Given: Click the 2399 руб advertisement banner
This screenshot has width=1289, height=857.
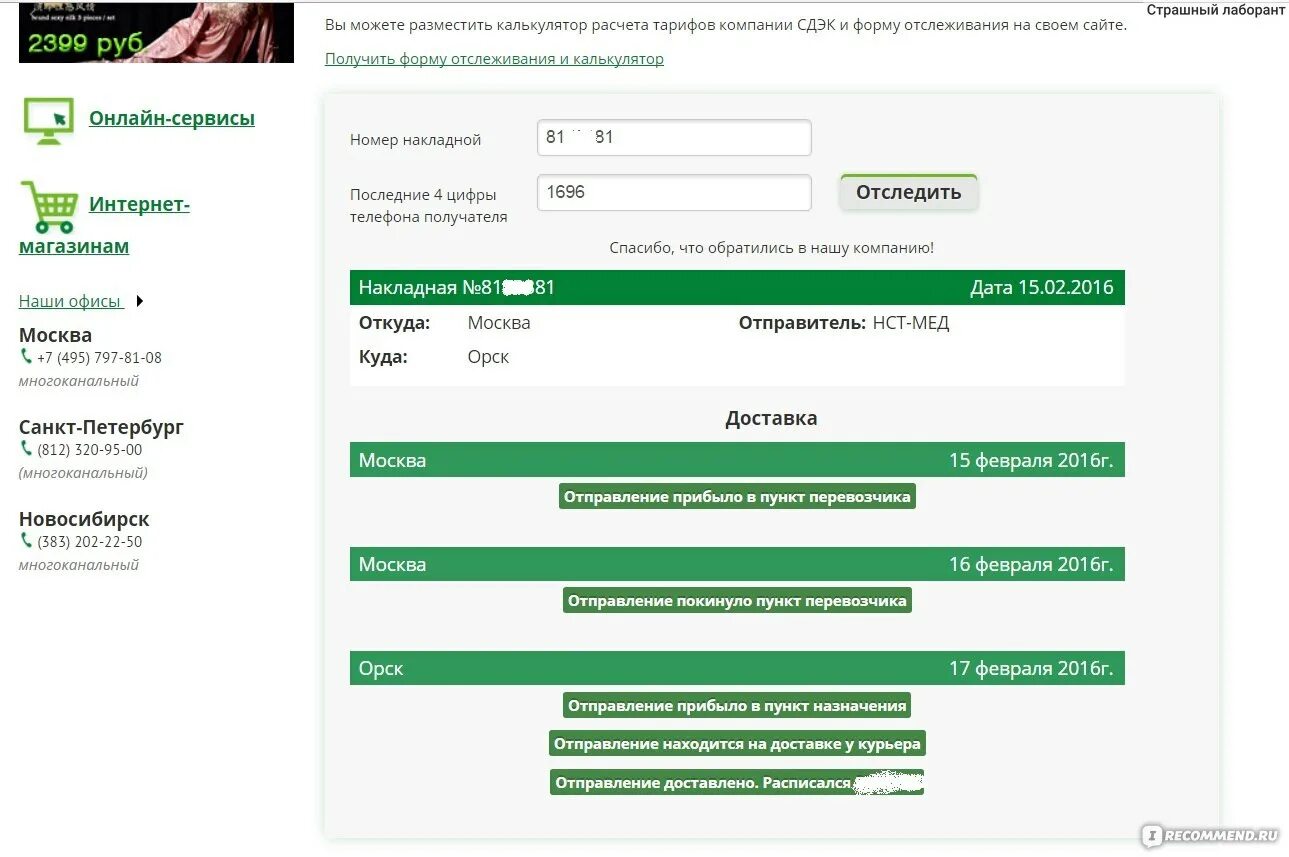Looking at the screenshot, I should coord(156,32).
